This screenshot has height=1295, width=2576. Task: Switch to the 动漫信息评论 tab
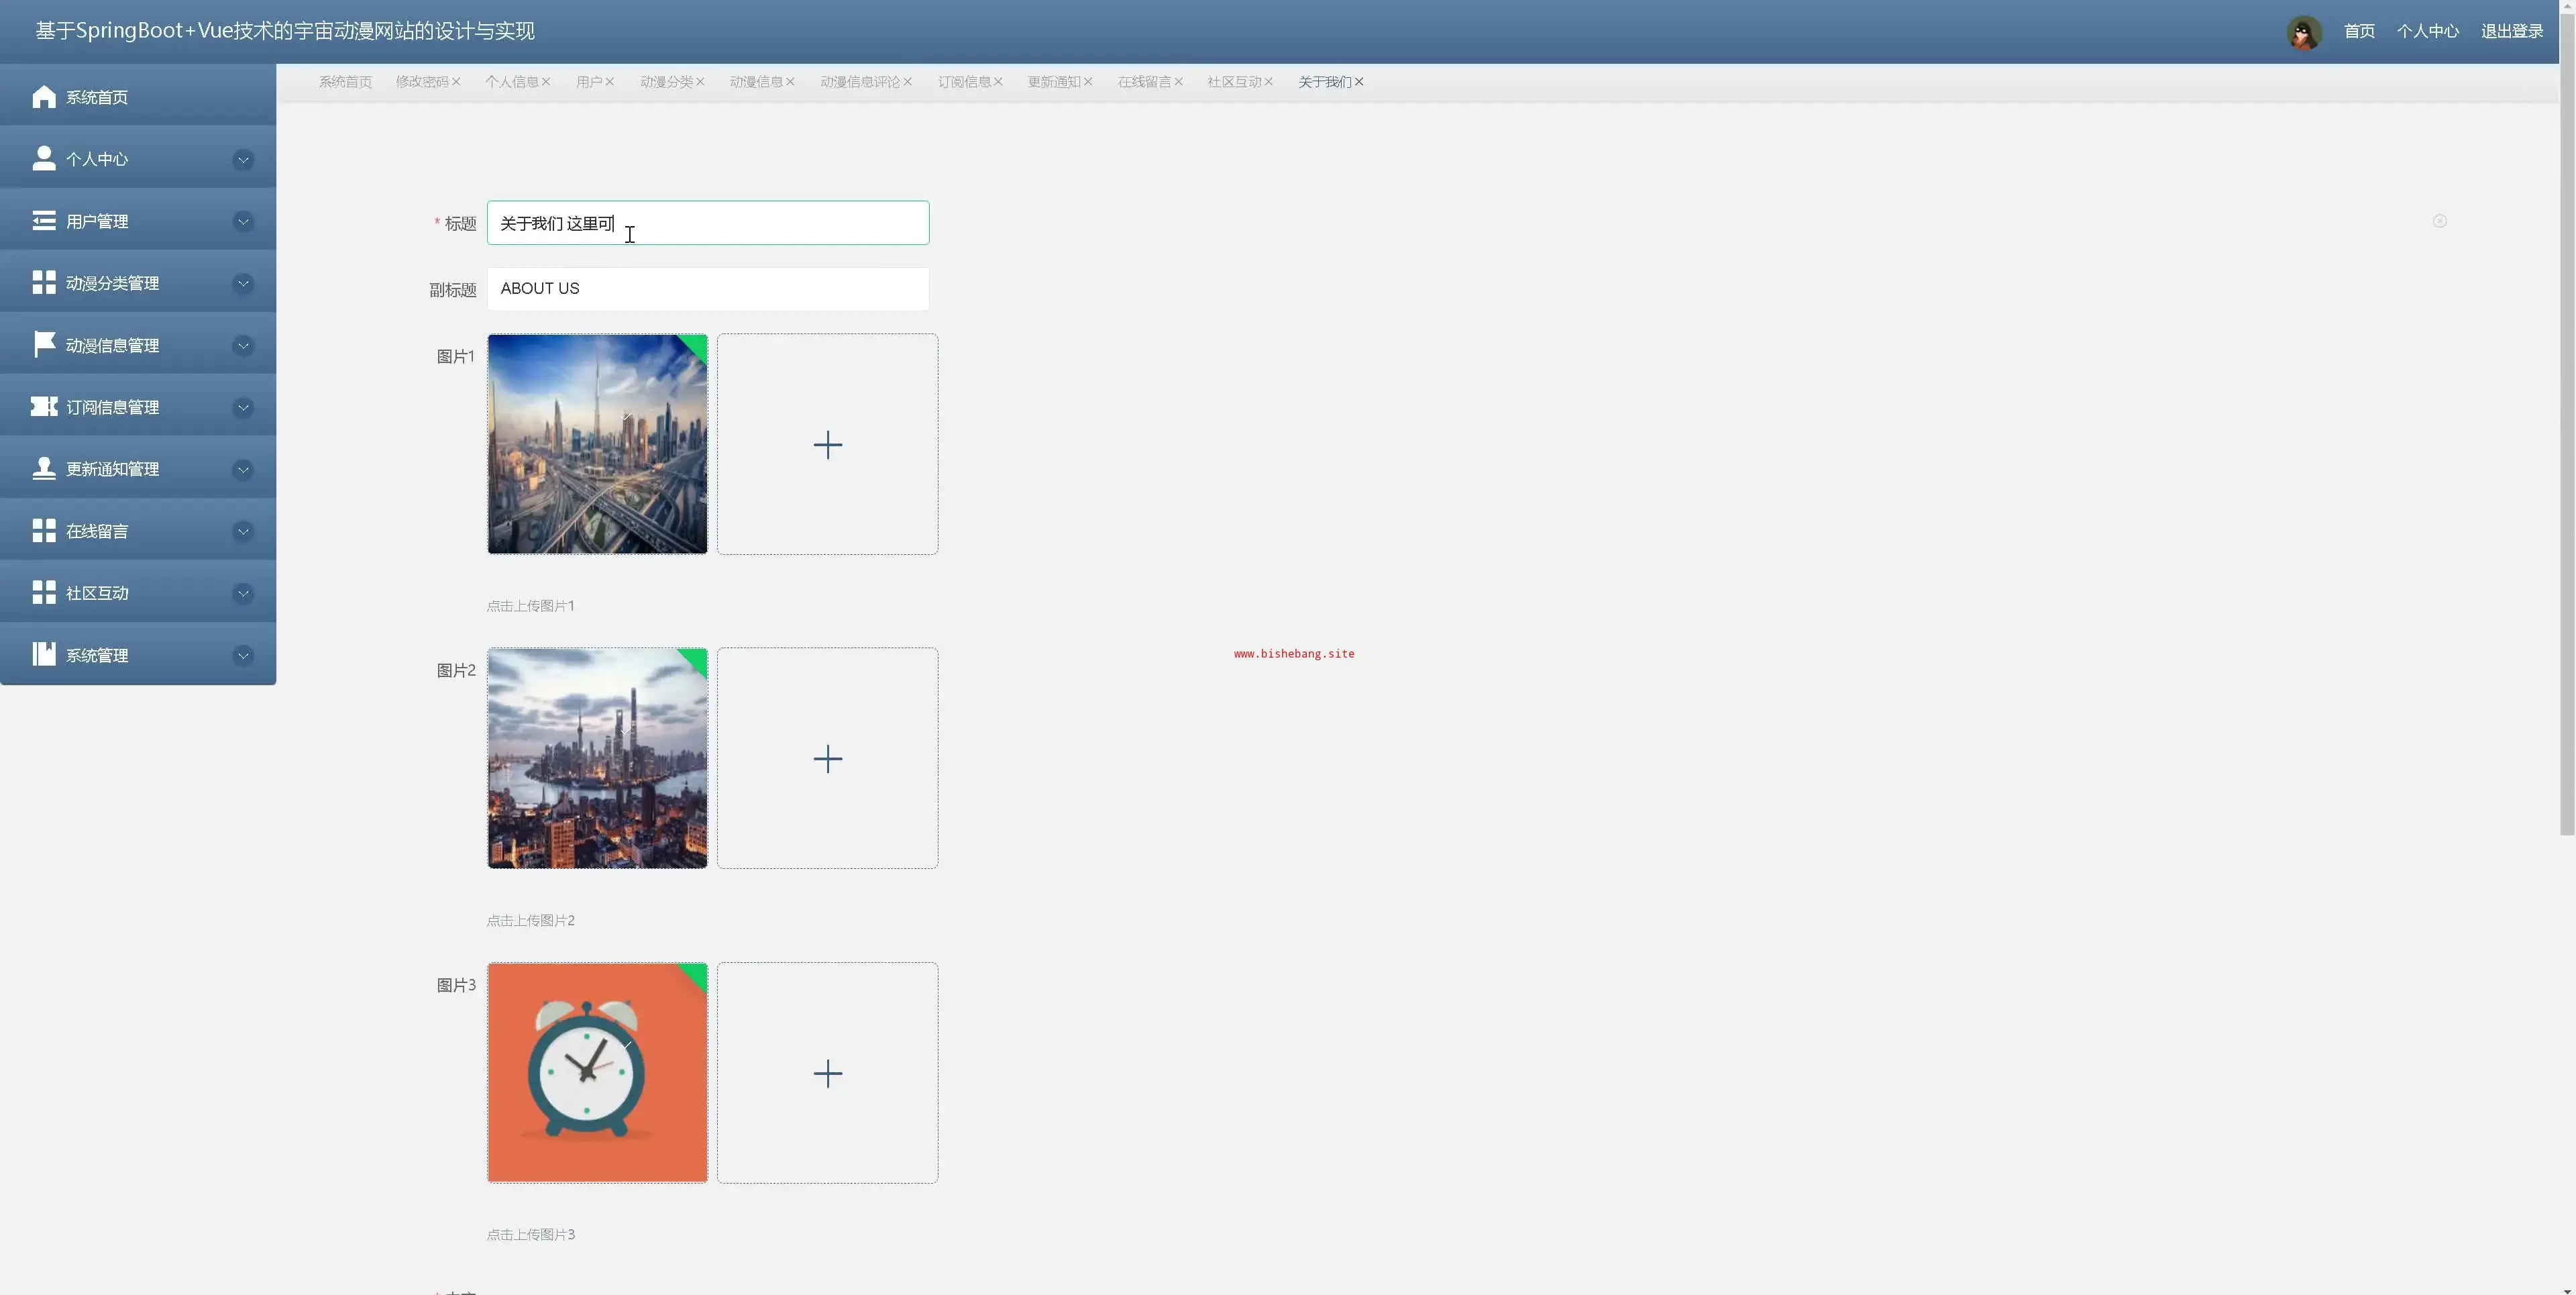859,82
